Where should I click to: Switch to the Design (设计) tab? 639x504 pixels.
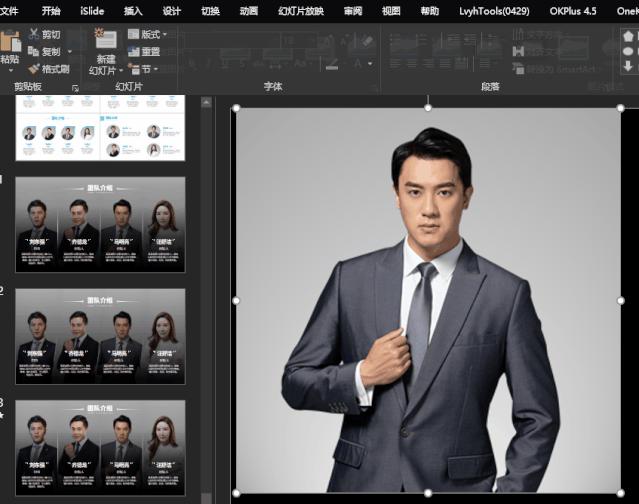pos(172,11)
